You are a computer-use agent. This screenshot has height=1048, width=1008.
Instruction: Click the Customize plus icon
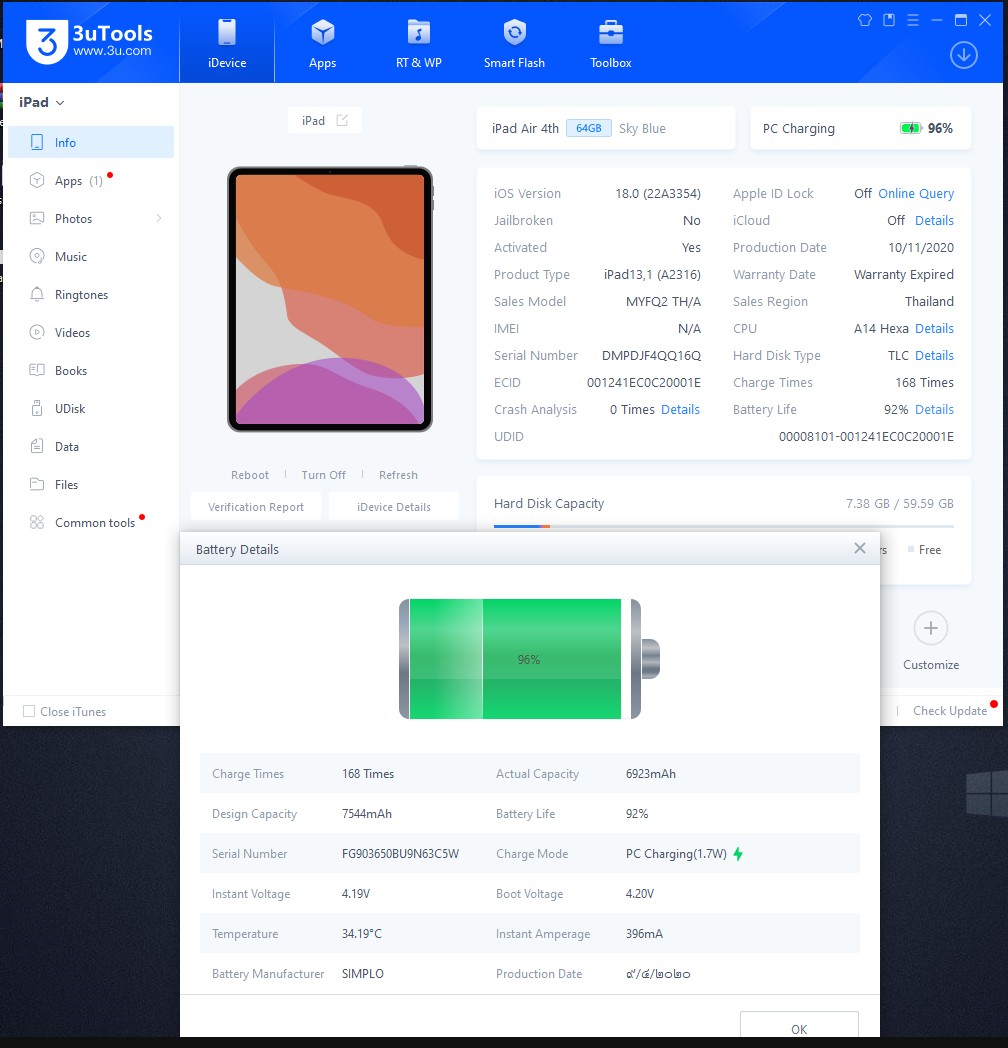tap(930, 628)
